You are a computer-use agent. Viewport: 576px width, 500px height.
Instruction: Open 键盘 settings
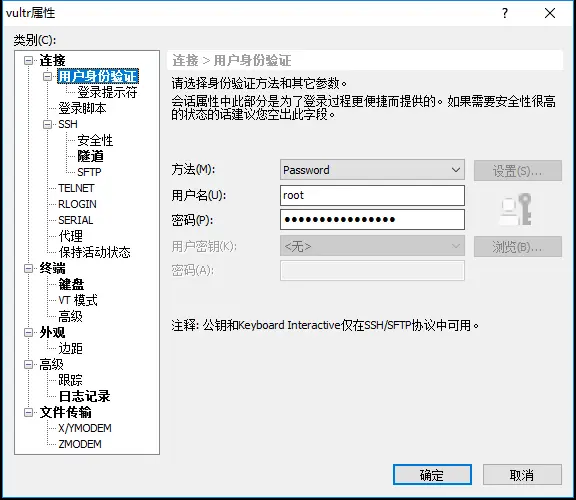(71, 284)
